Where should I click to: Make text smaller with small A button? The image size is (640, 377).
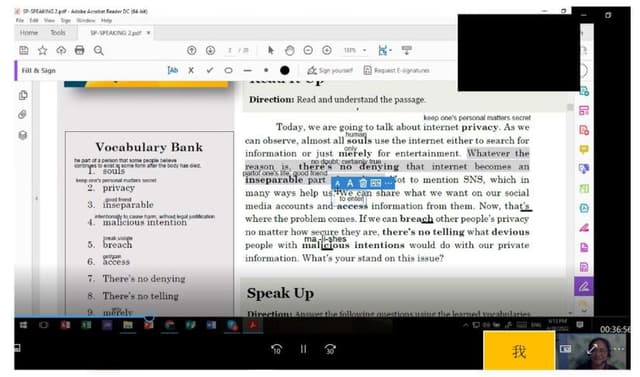pyautogui.click(x=338, y=184)
